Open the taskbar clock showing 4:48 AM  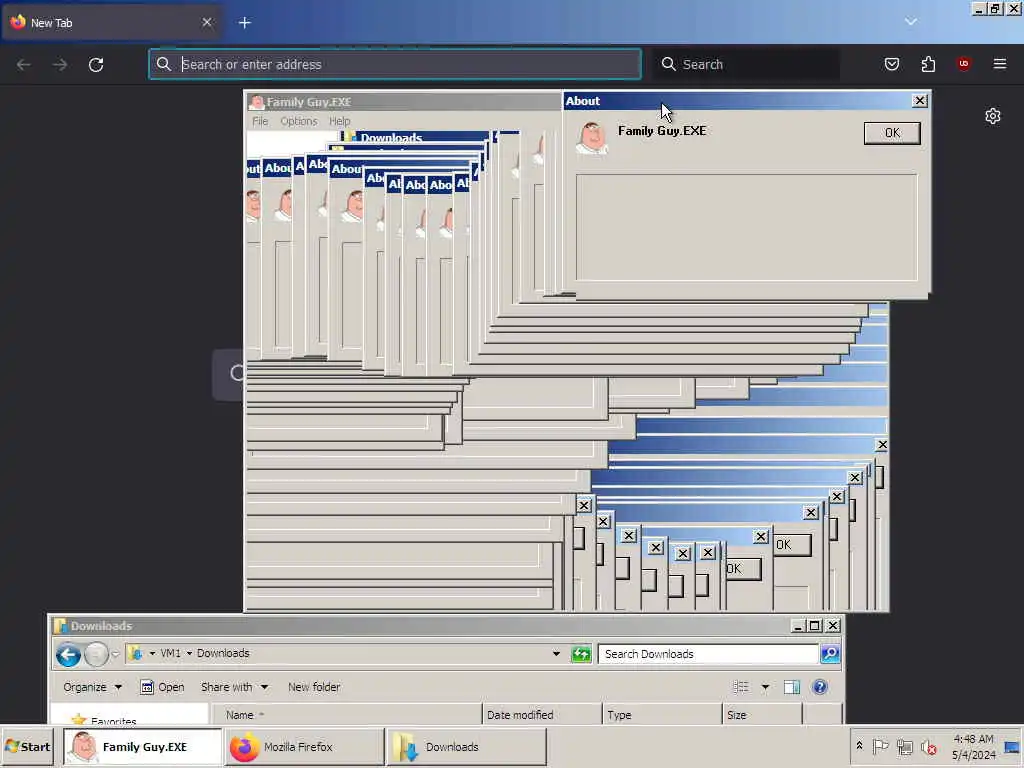click(973, 747)
